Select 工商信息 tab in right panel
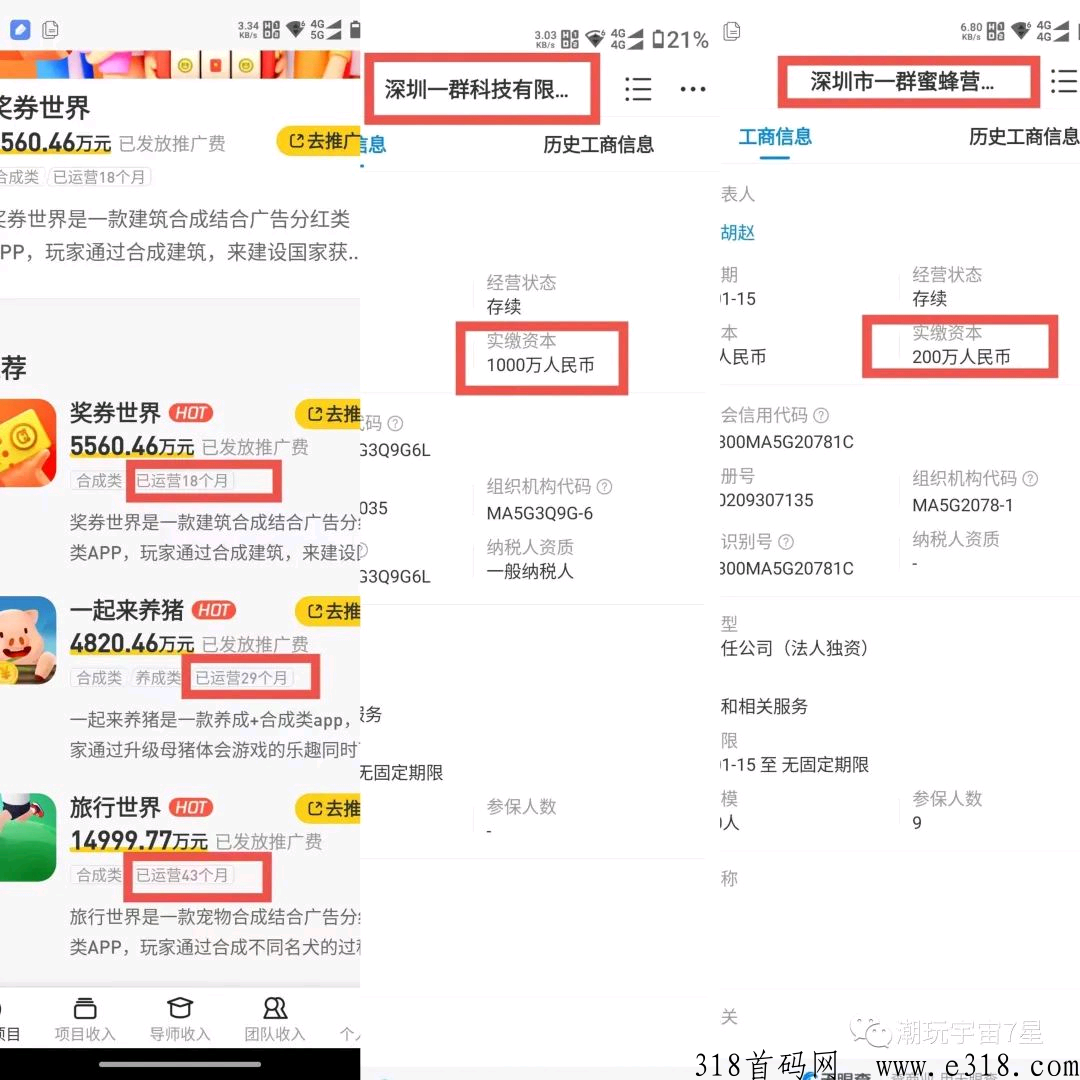 [x=774, y=136]
